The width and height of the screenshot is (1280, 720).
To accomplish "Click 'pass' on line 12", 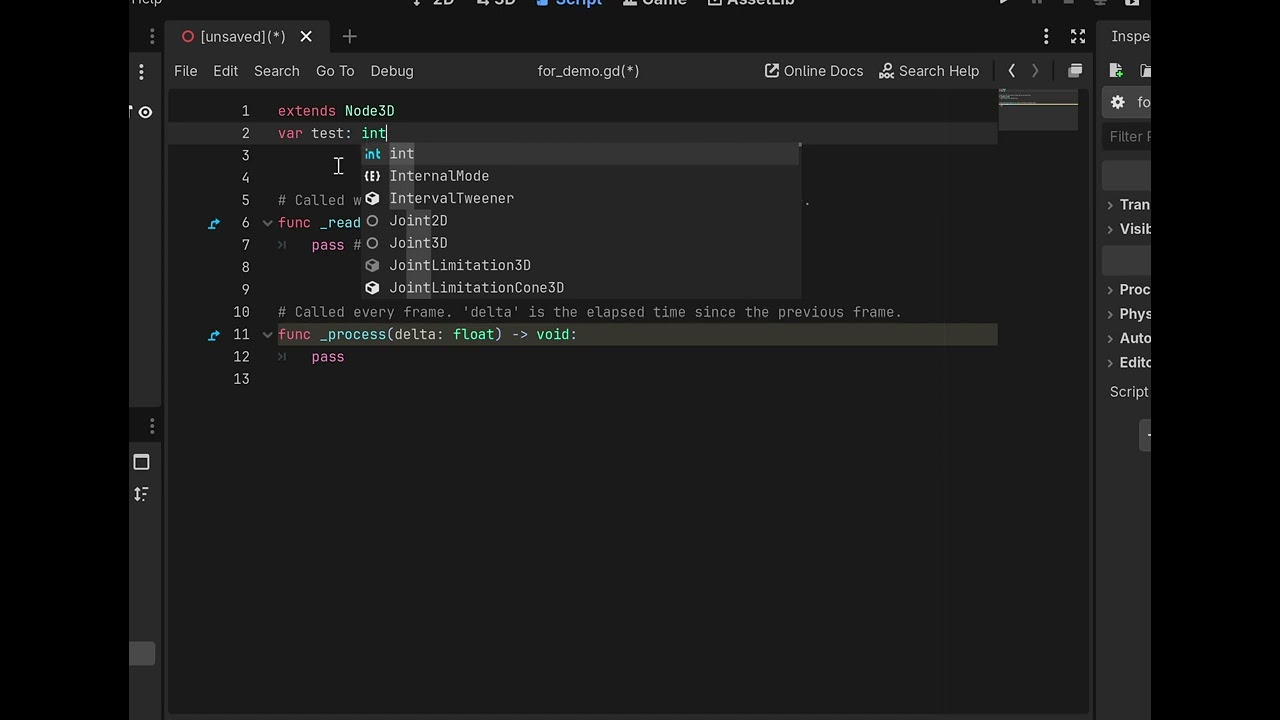I will [x=328, y=357].
